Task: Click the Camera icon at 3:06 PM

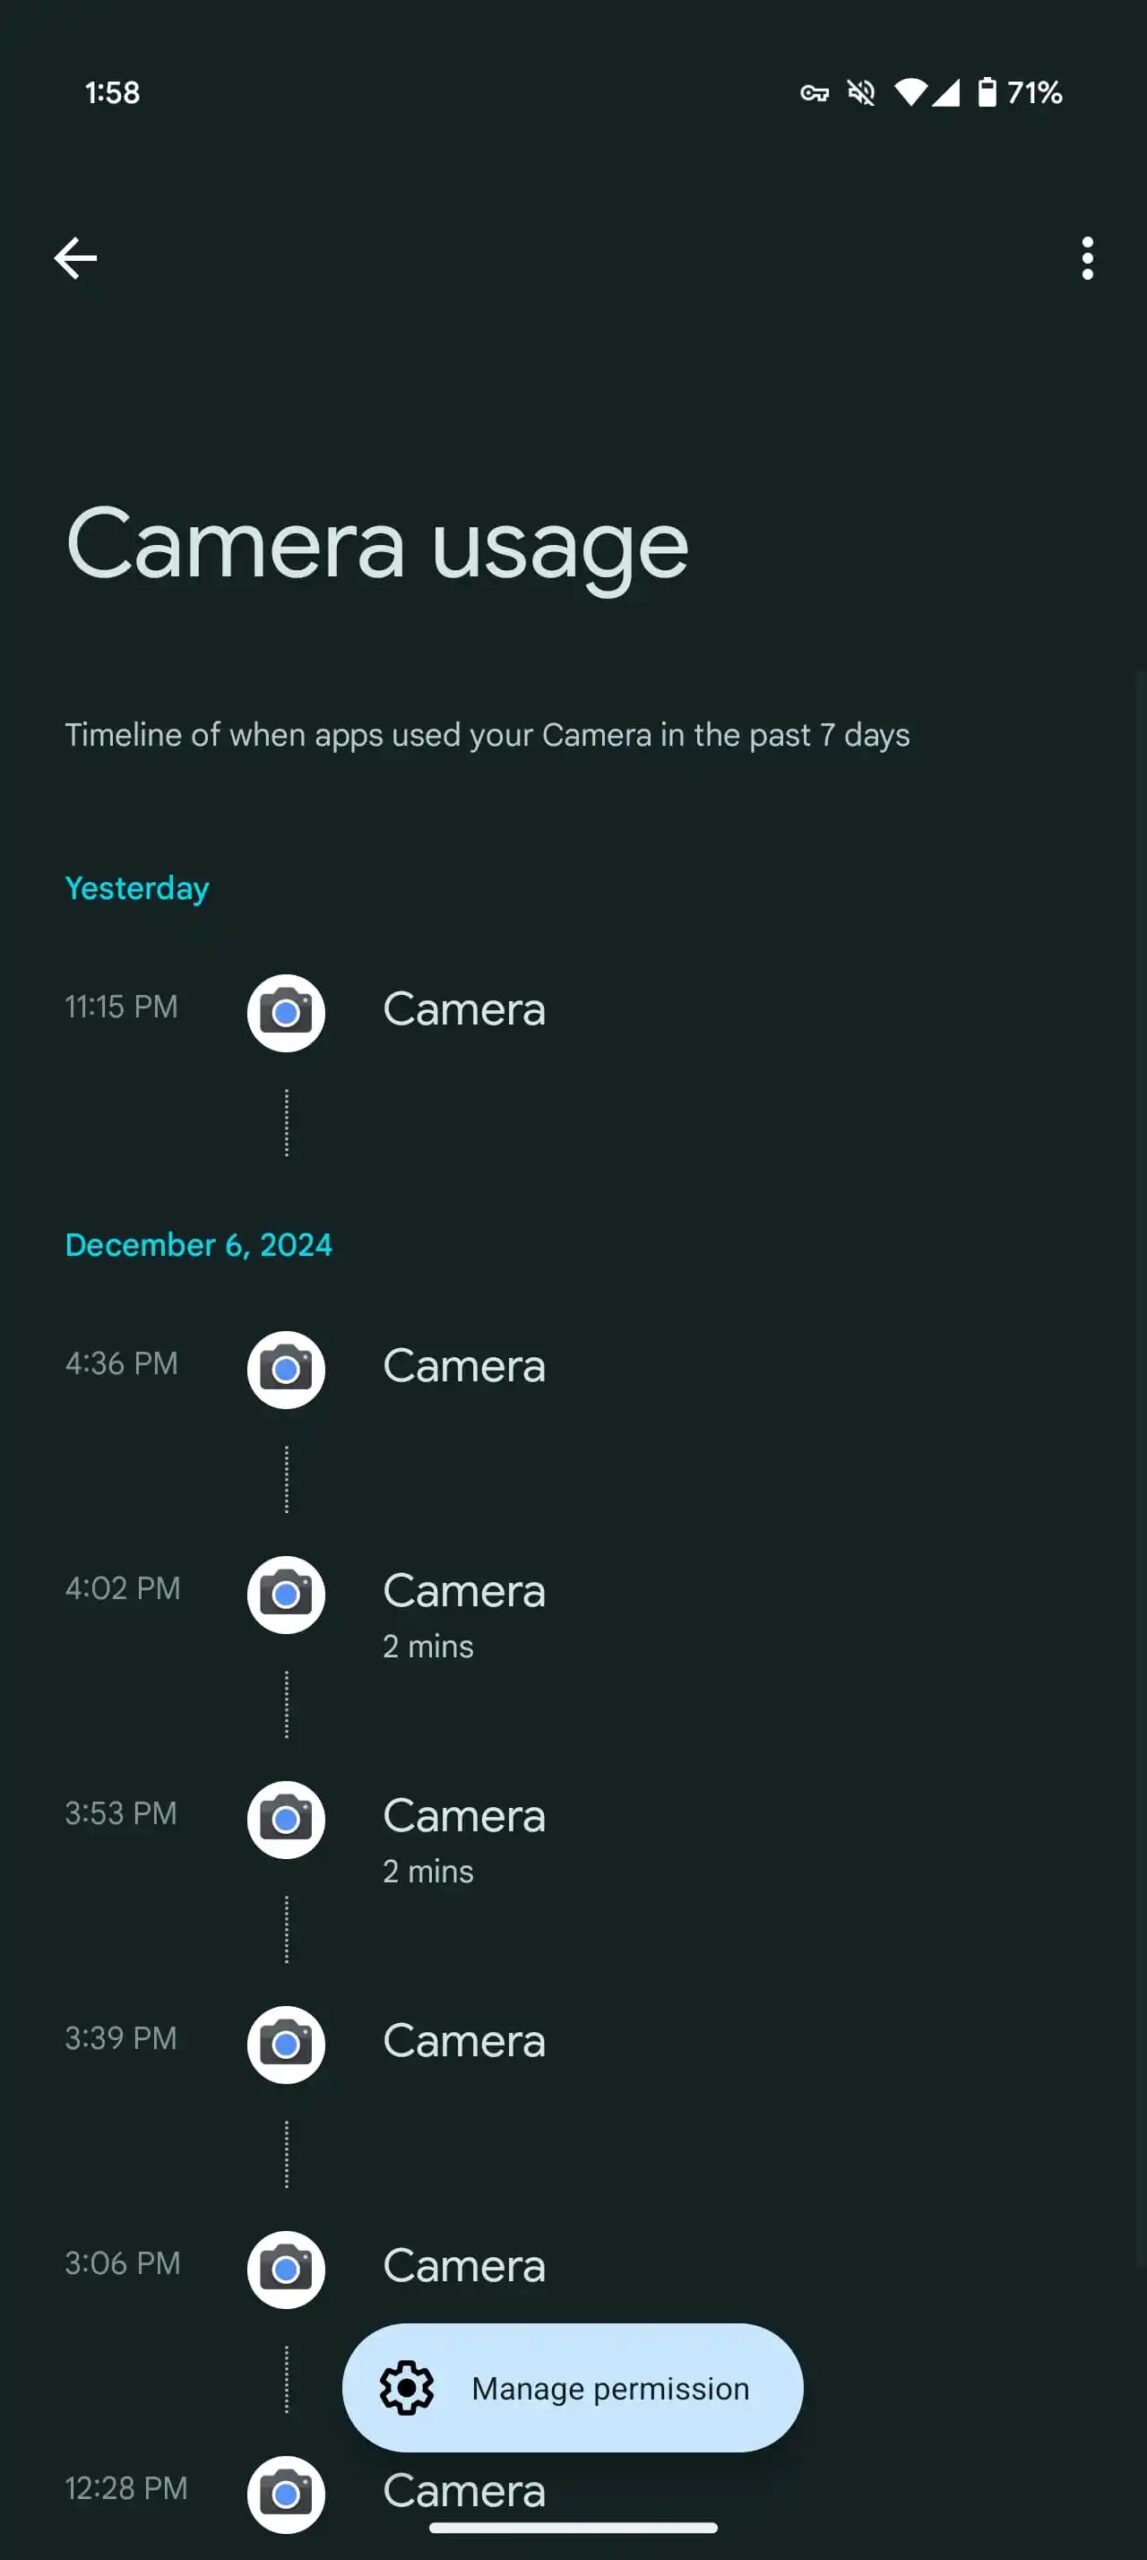Action: pyautogui.click(x=286, y=2269)
